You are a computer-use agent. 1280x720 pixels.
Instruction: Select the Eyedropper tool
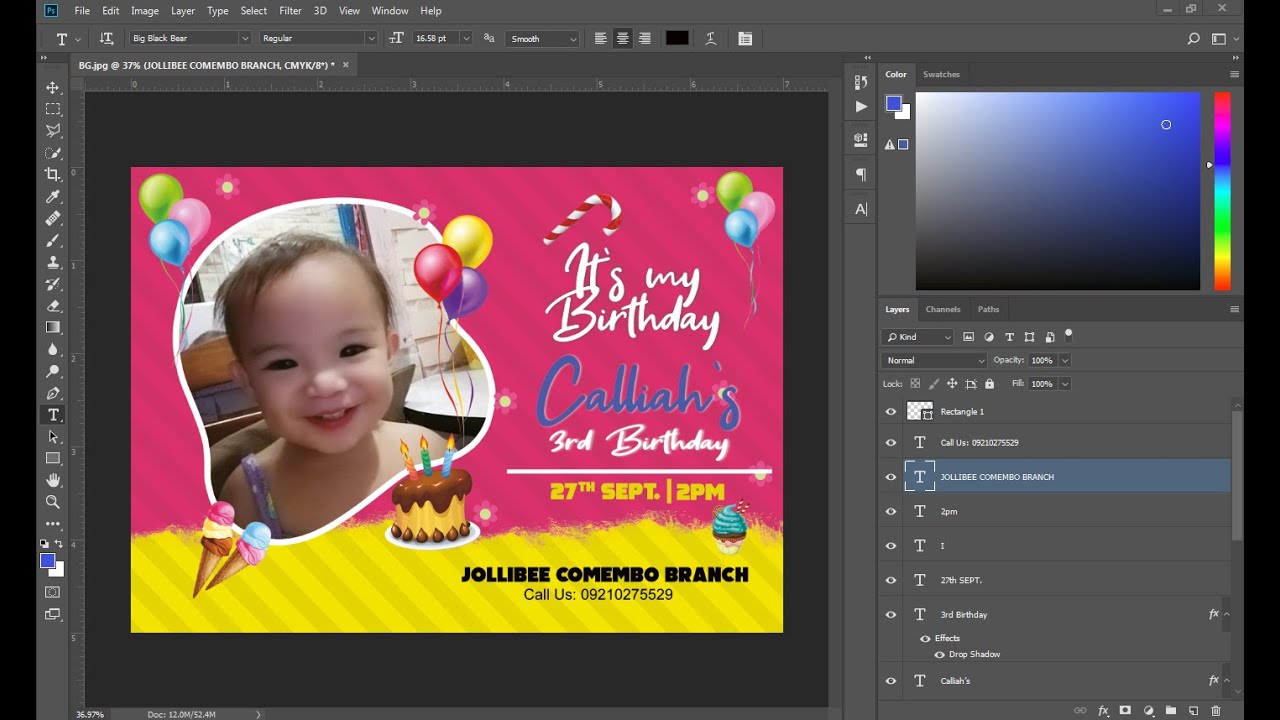pyautogui.click(x=53, y=196)
